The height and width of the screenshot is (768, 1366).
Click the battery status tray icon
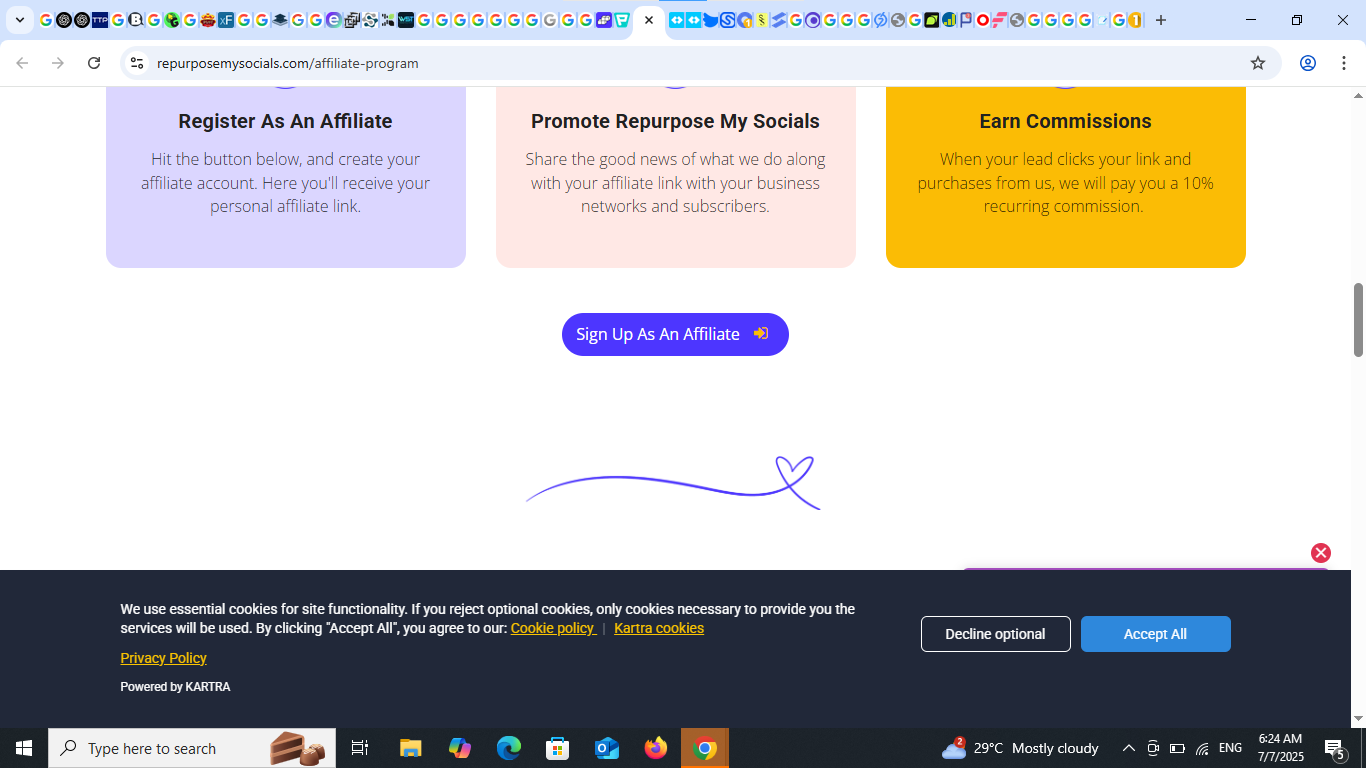[x=1177, y=748]
